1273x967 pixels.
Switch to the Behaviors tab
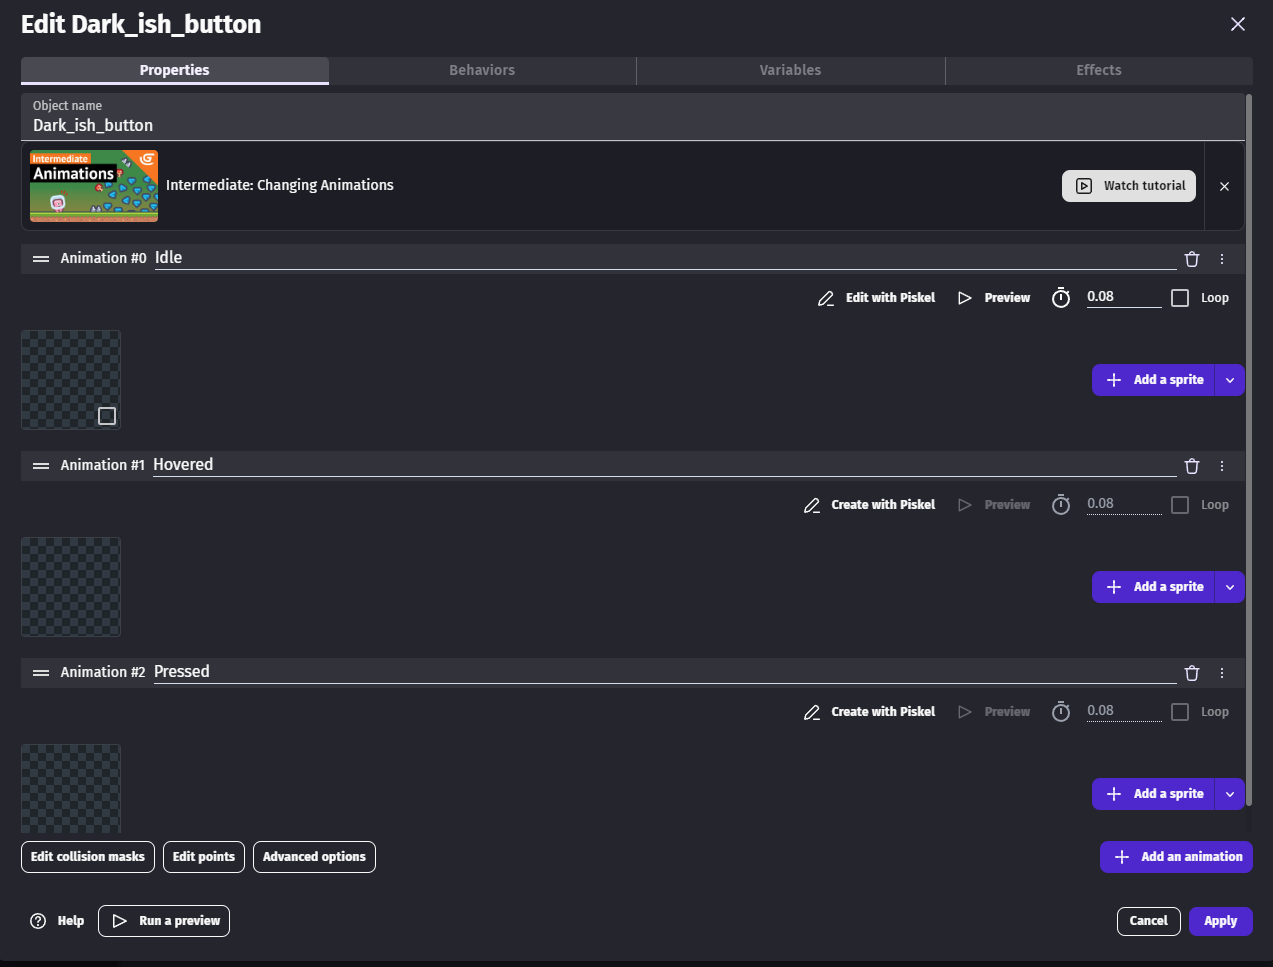point(482,70)
